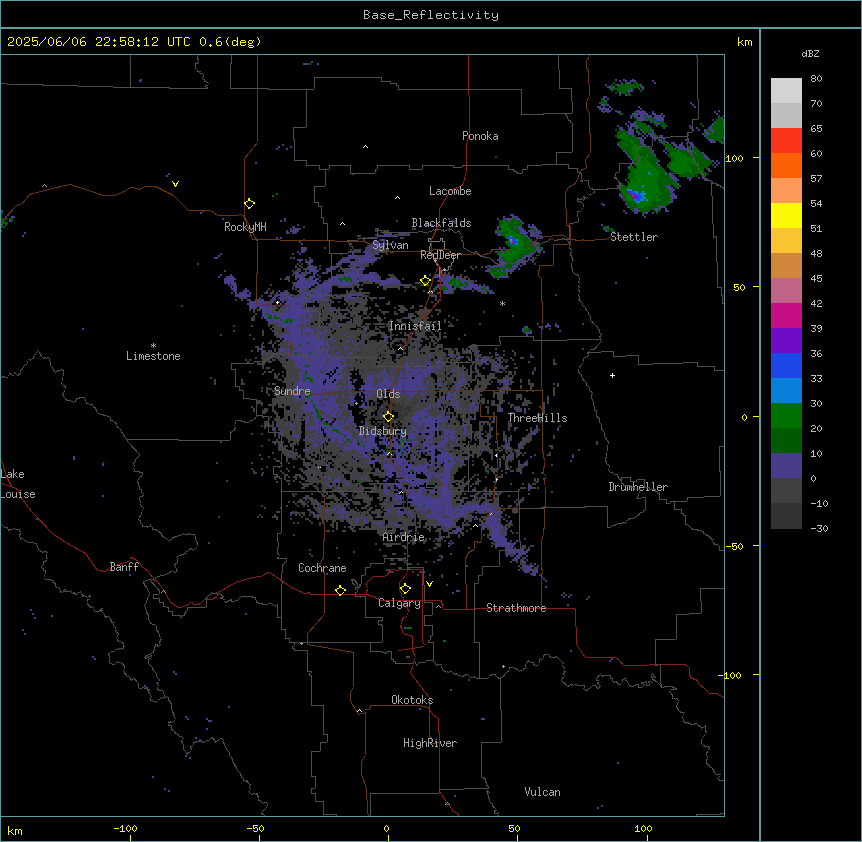
Task: Click the ThreeHills label
Action: click(537, 418)
